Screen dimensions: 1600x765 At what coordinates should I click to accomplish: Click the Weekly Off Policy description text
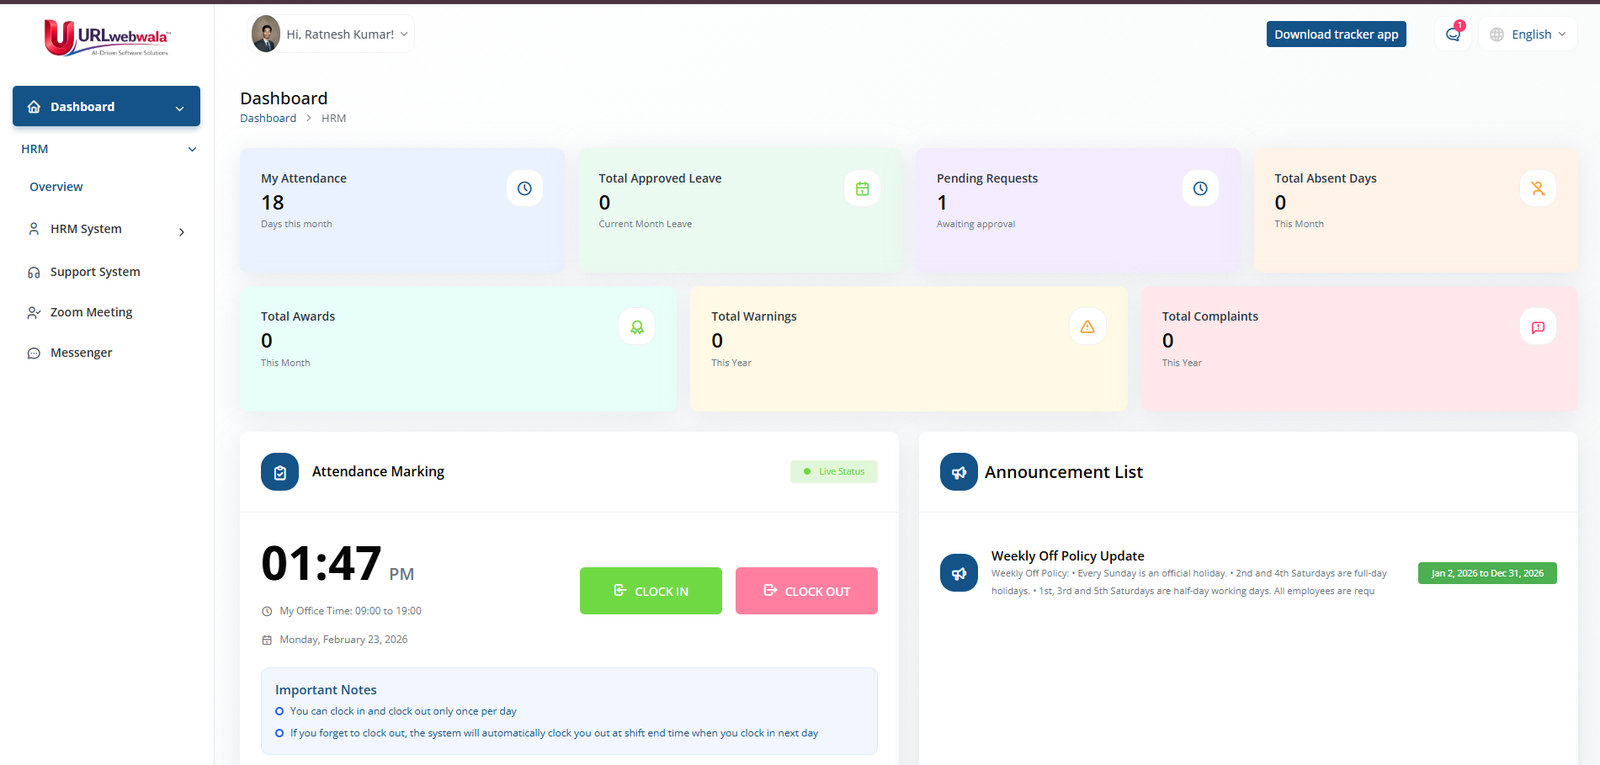[x=1189, y=582]
